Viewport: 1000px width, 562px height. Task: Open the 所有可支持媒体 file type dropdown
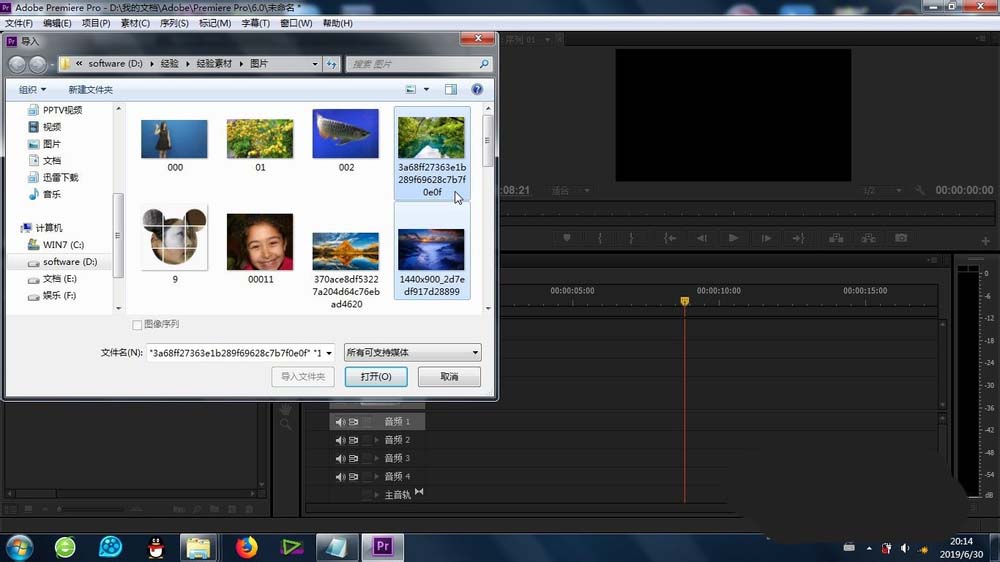pyautogui.click(x=412, y=352)
